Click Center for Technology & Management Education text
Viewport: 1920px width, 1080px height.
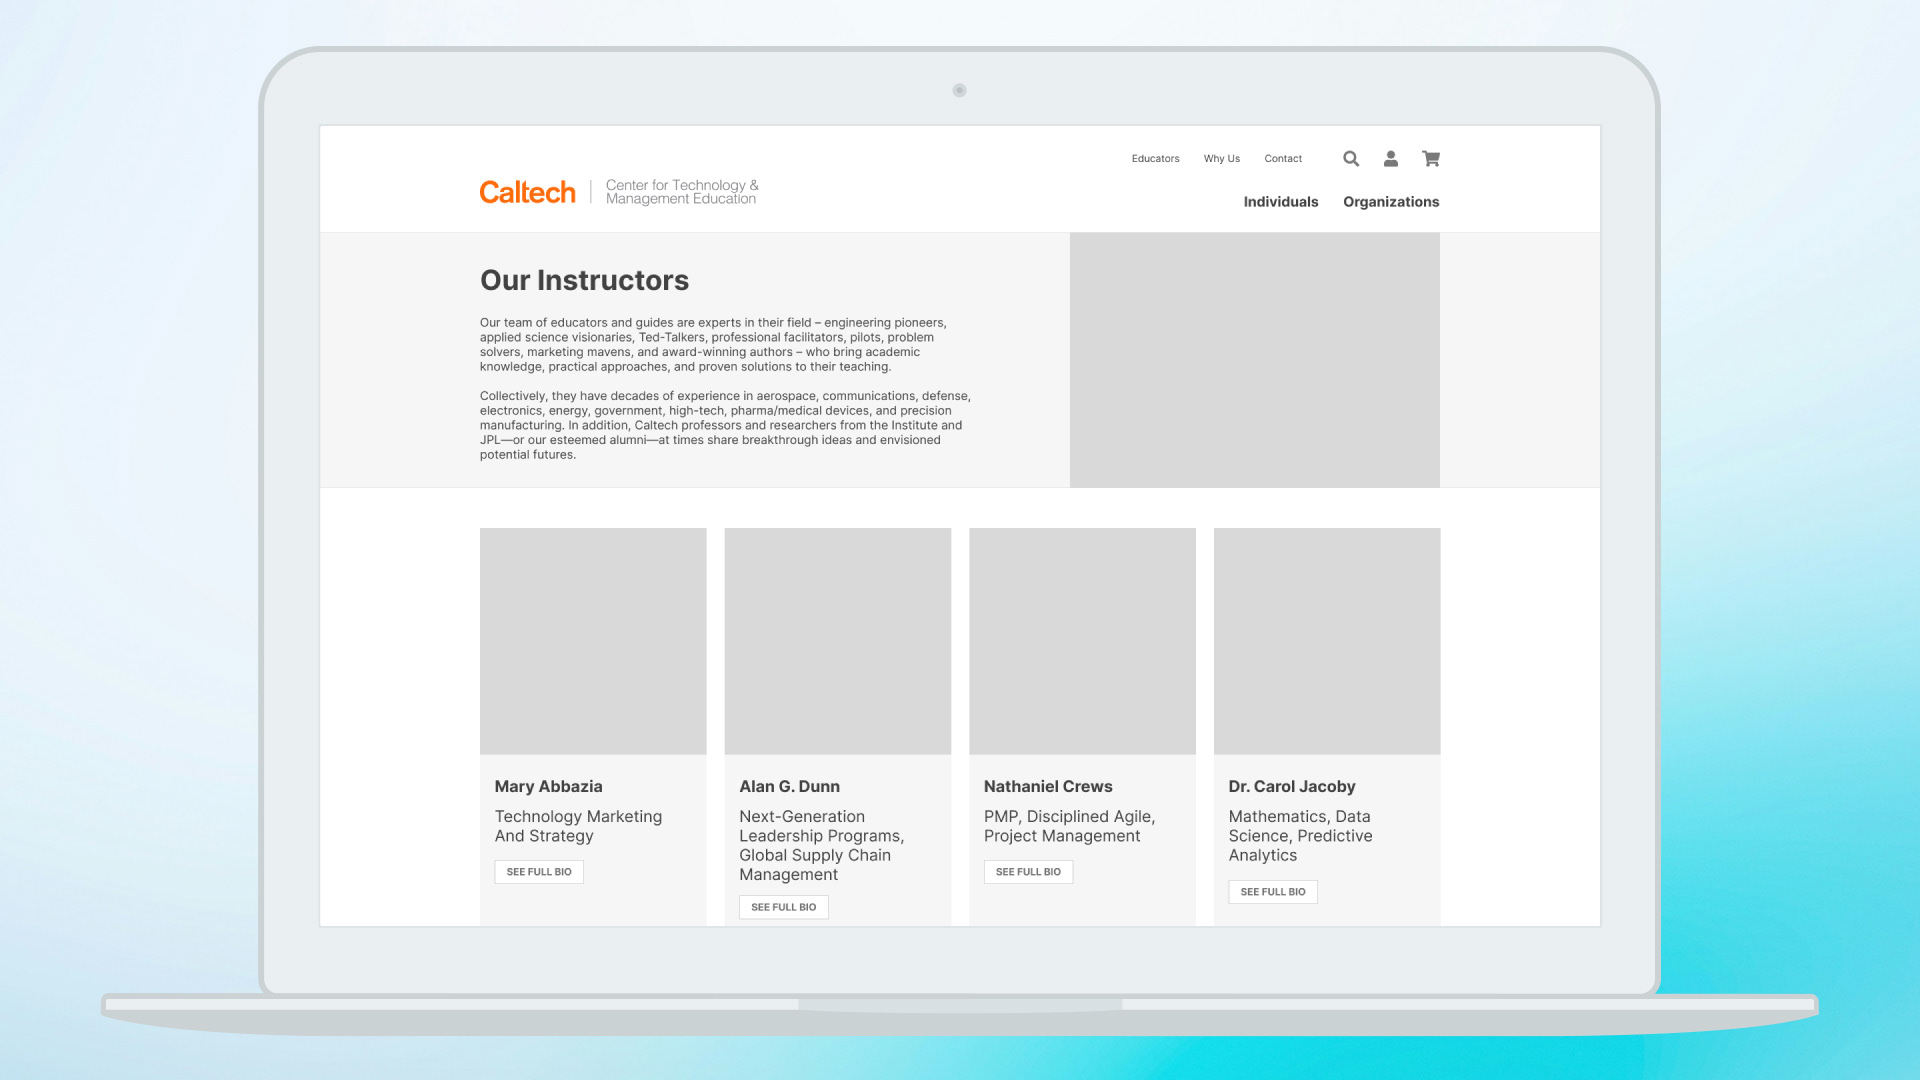[x=682, y=192]
